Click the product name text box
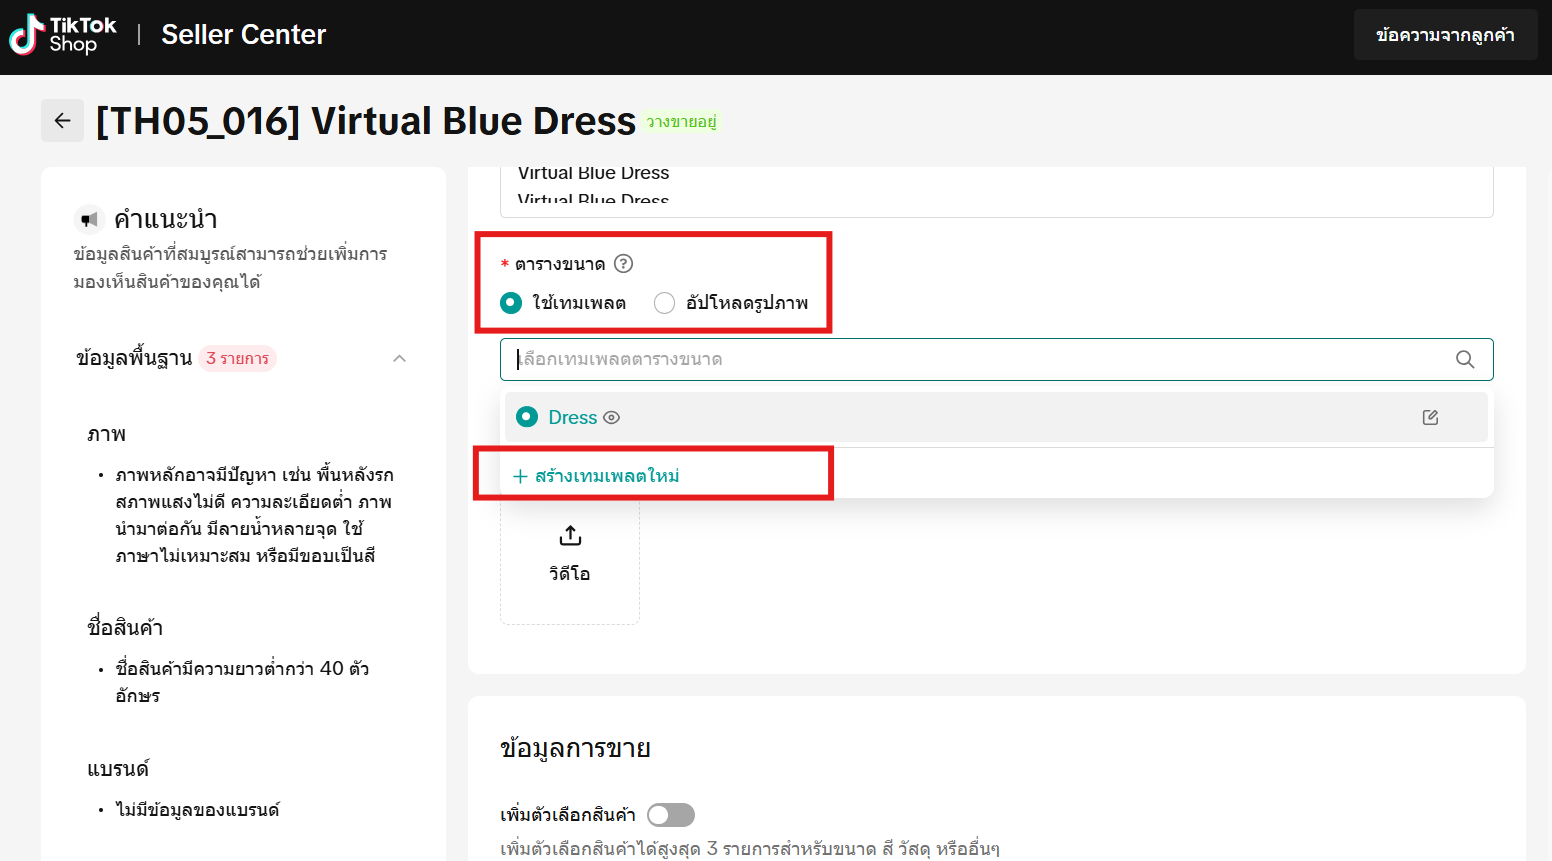Image resolution: width=1552 pixels, height=861 pixels. pyautogui.click(x=995, y=190)
